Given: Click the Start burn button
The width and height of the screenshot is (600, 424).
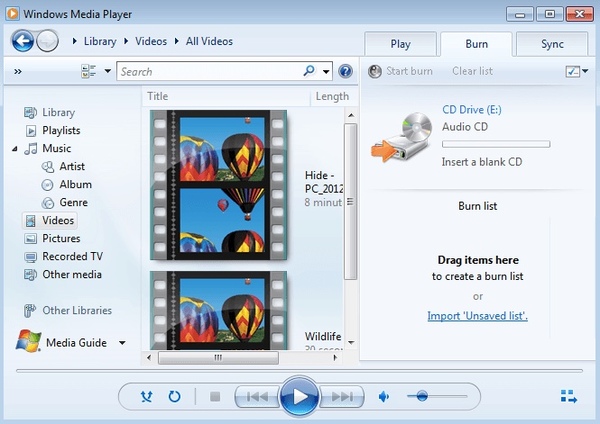Looking at the screenshot, I should [400, 72].
